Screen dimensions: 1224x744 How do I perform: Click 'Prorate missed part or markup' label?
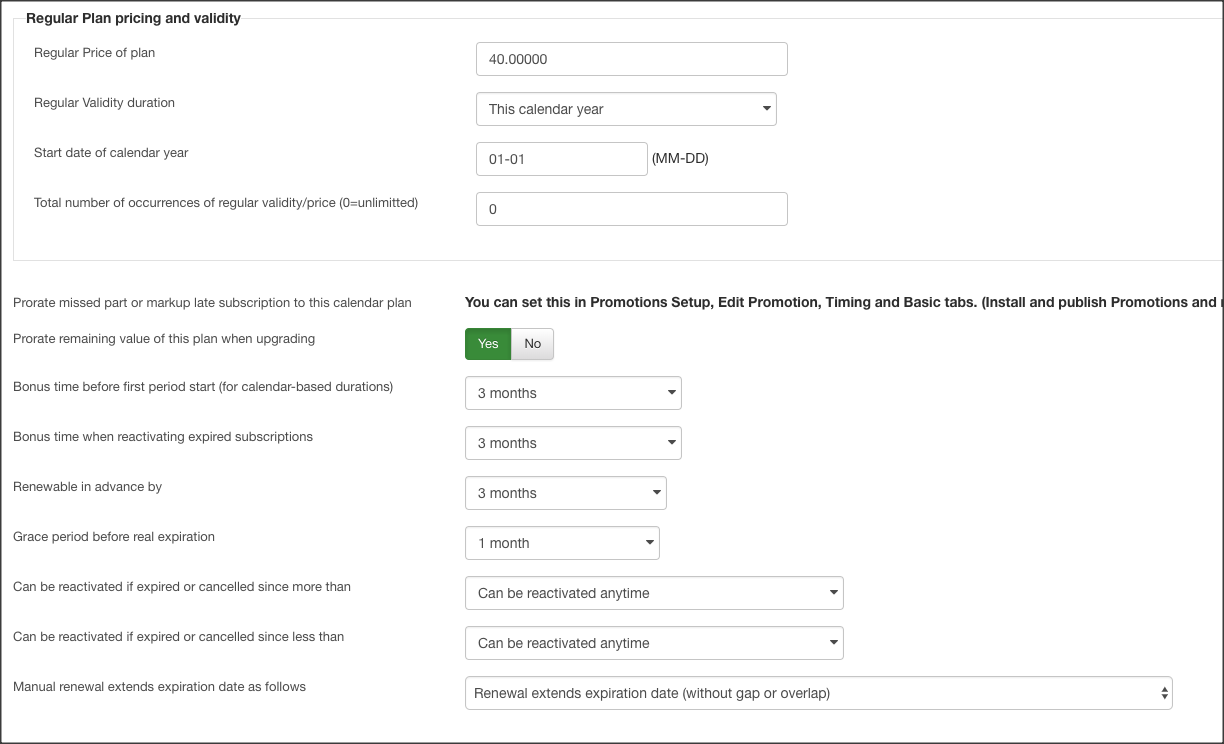click(212, 302)
